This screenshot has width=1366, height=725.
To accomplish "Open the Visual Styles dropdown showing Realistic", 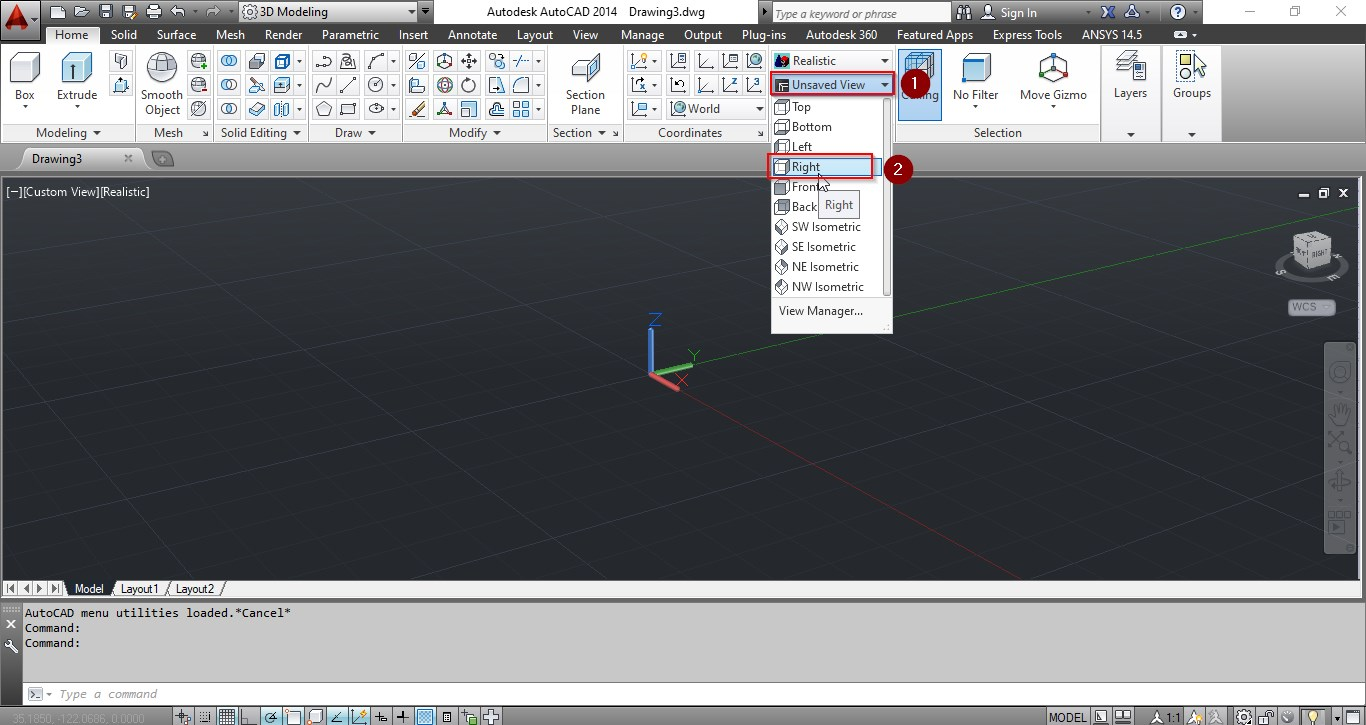I will (x=831, y=60).
